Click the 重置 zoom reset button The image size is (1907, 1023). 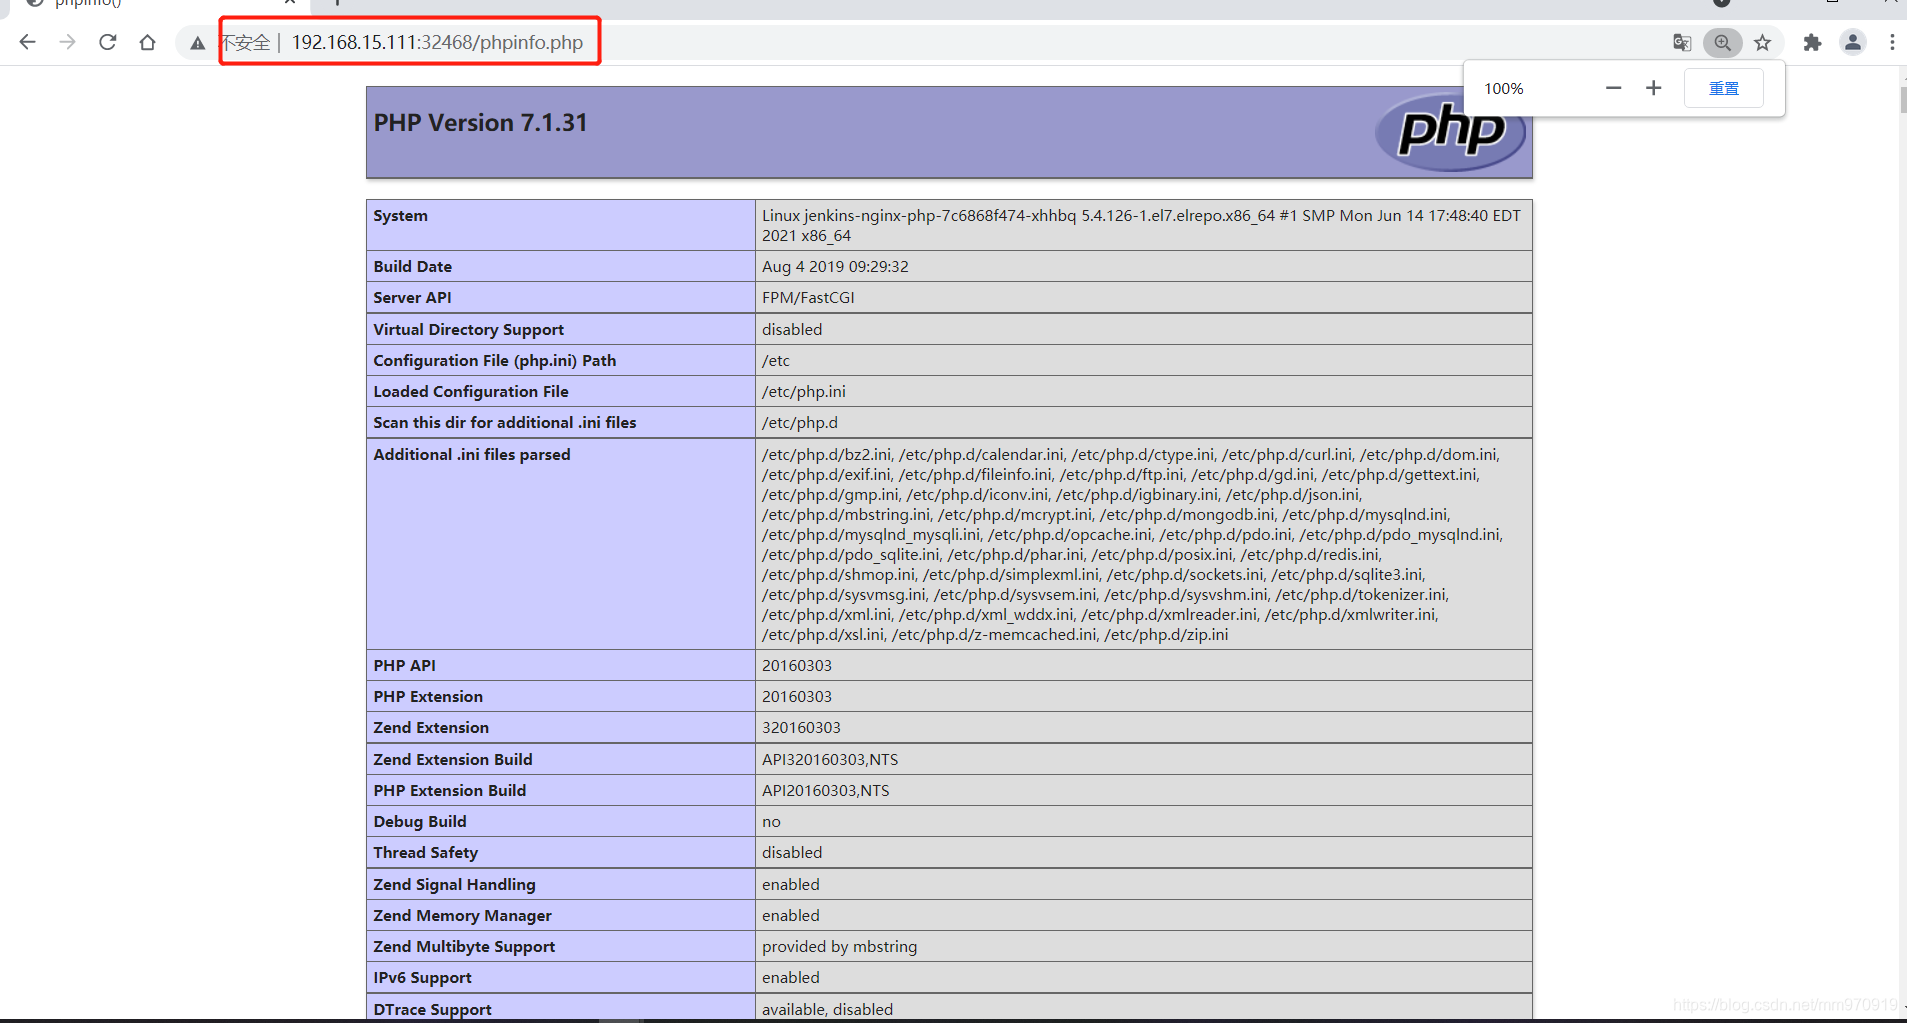(1724, 88)
